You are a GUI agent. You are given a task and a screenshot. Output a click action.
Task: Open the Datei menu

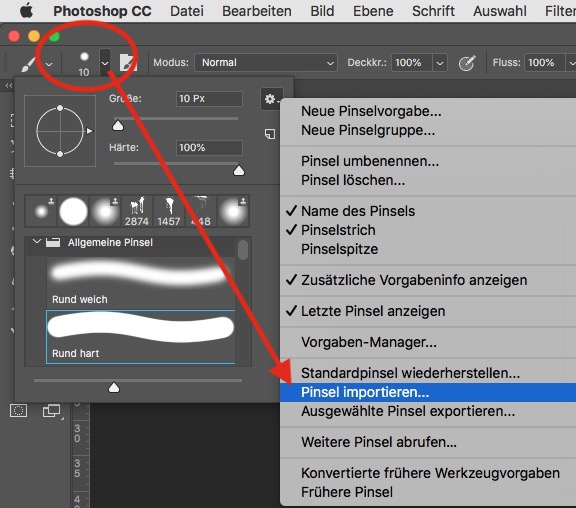point(187,11)
